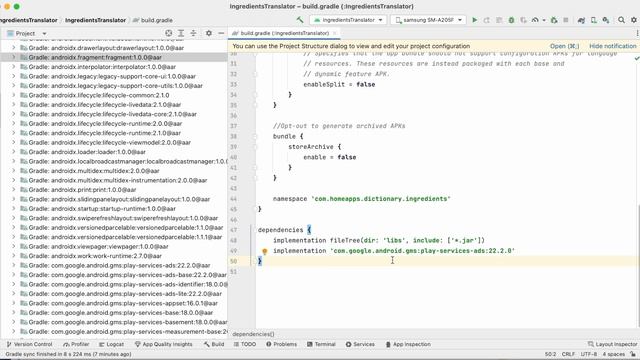Select Gradle: androidx.lifecycle:lifecycle-common:2.1.0 row
This screenshot has height=360, width=640.
114,95
